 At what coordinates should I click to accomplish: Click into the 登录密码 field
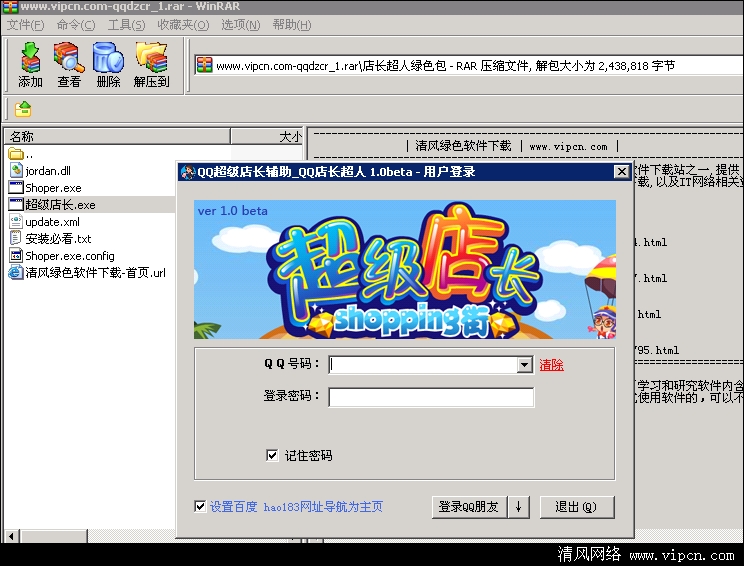tap(431, 397)
